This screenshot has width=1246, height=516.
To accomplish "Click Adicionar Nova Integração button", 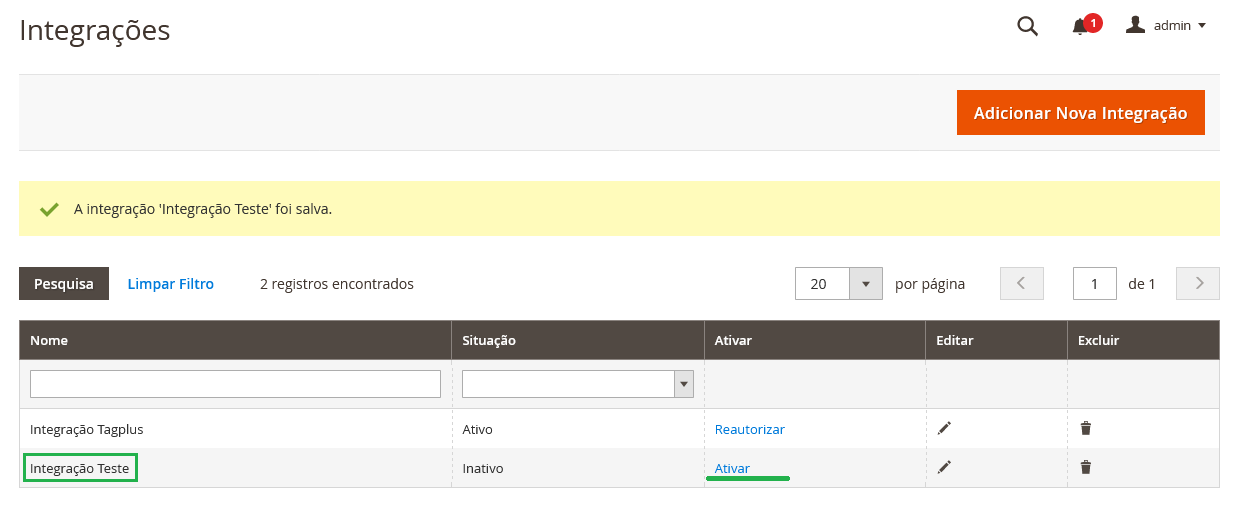I will 1081,113.
